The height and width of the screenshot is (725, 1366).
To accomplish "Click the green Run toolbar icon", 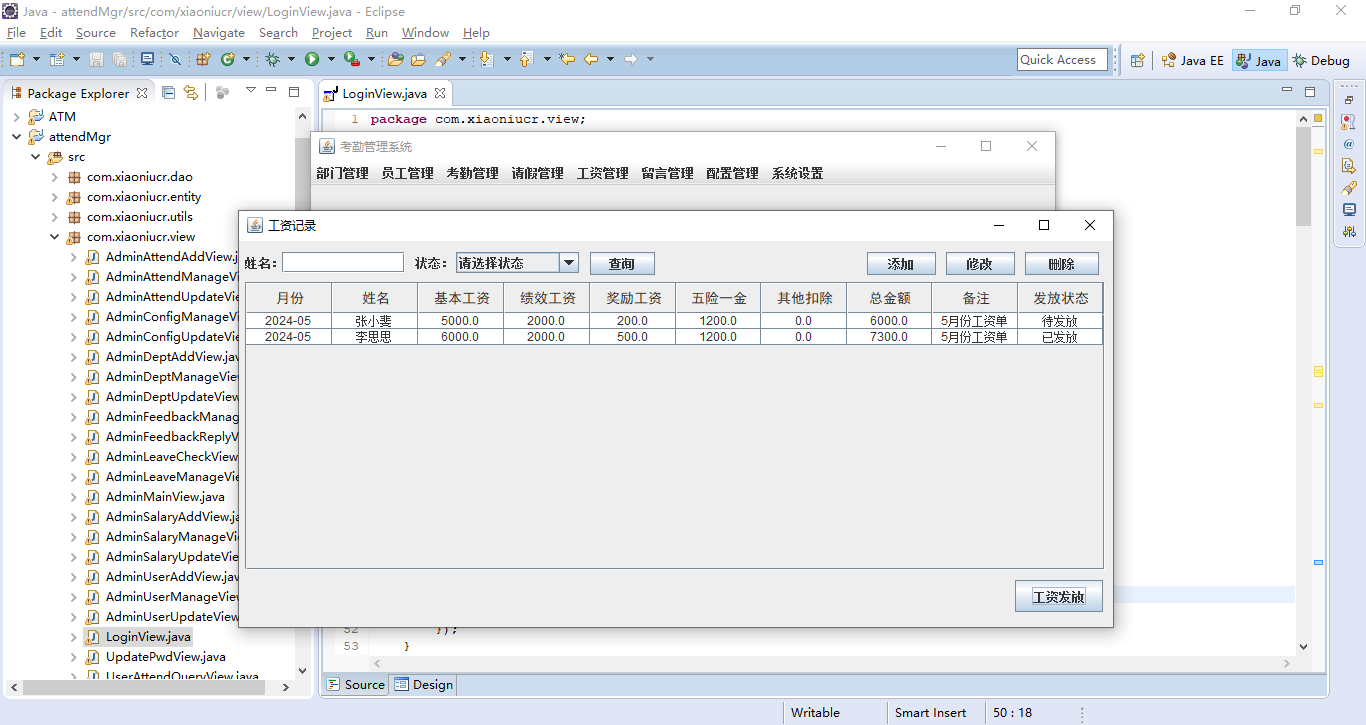I will 312,59.
